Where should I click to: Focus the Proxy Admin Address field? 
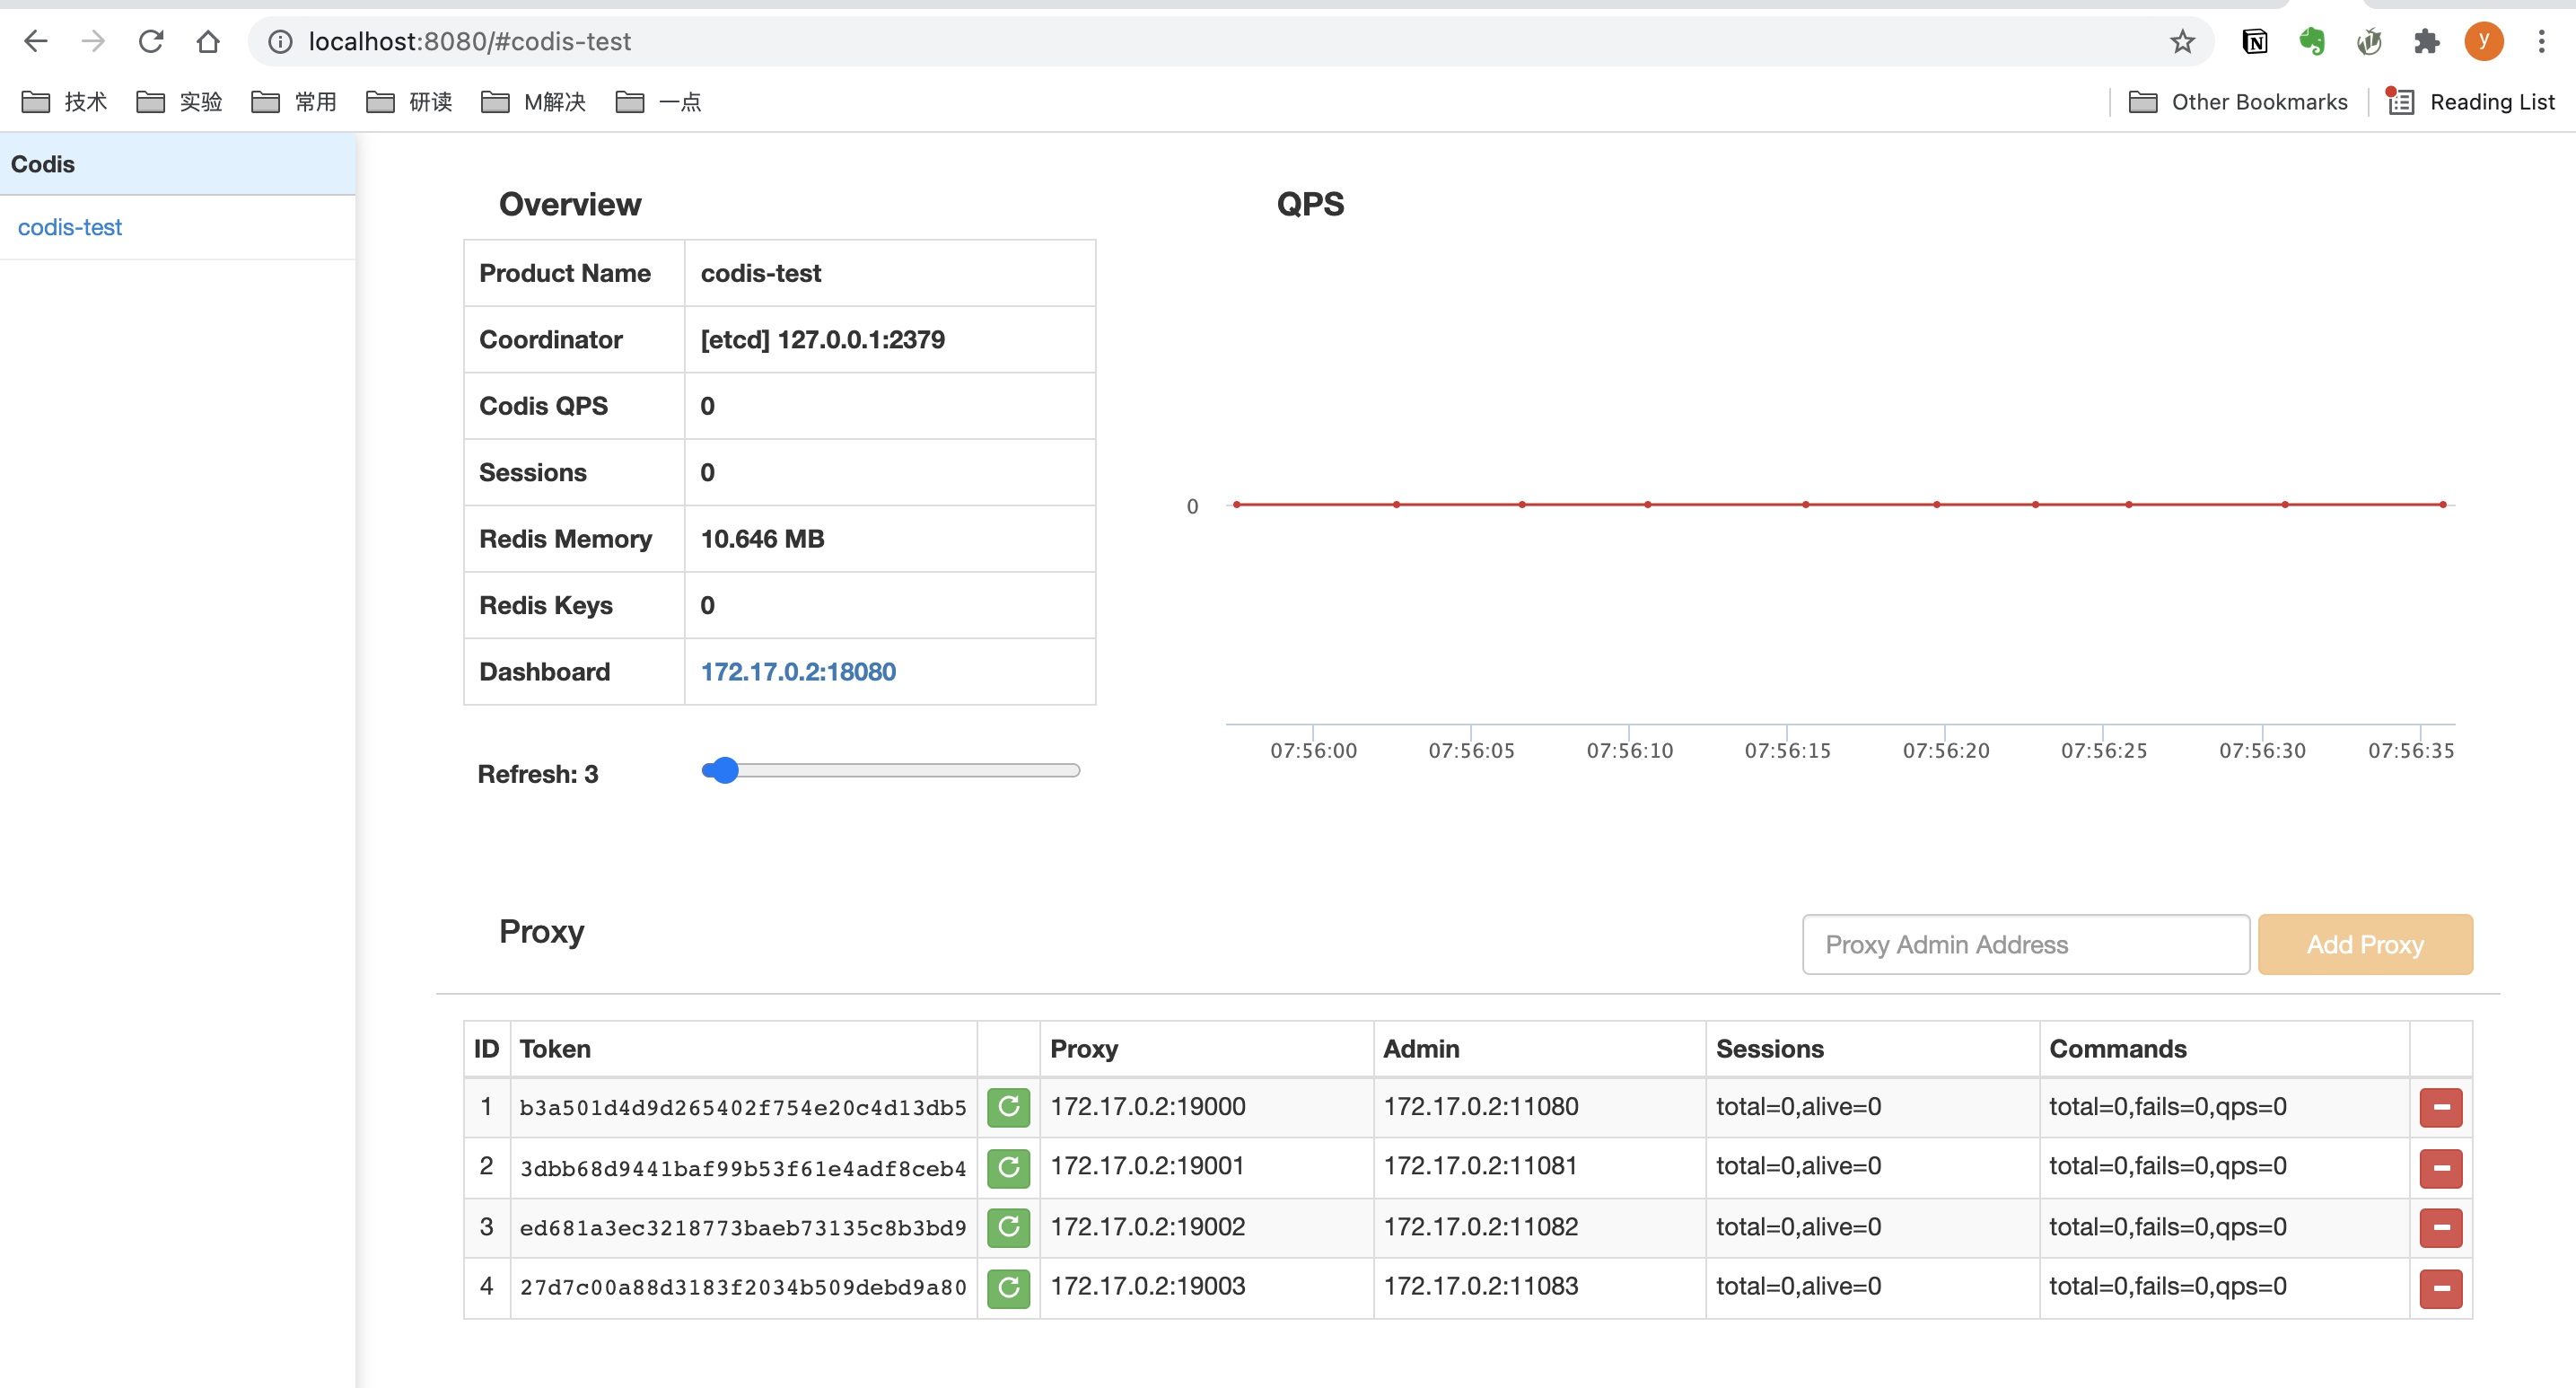click(x=2025, y=944)
